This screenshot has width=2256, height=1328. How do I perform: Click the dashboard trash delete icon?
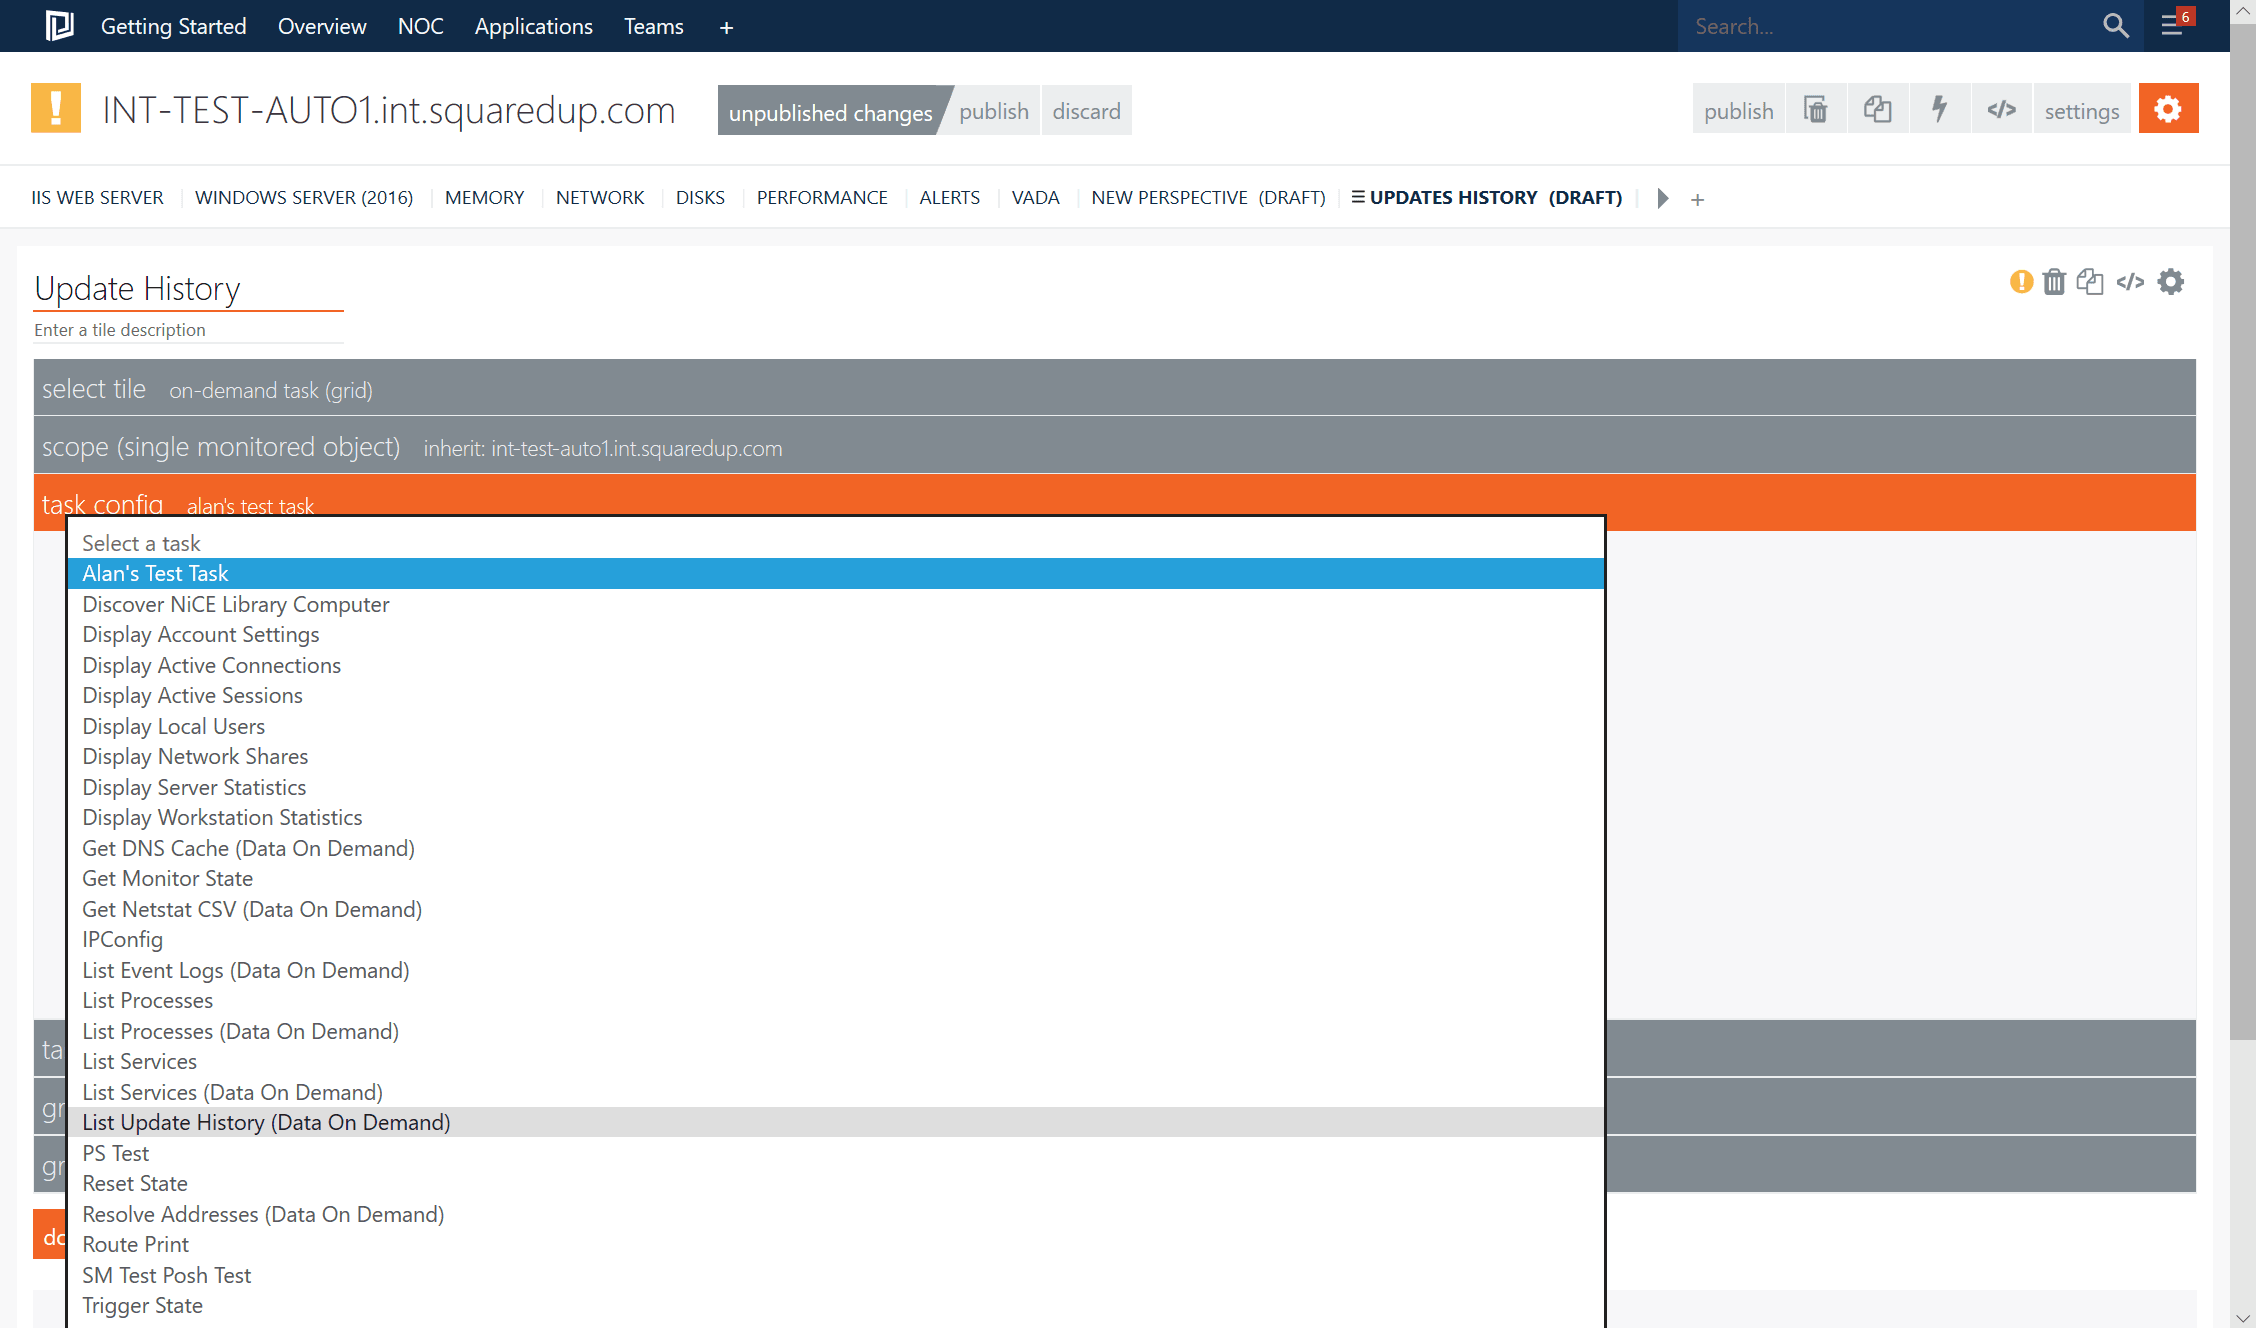[x=1815, y=110]
